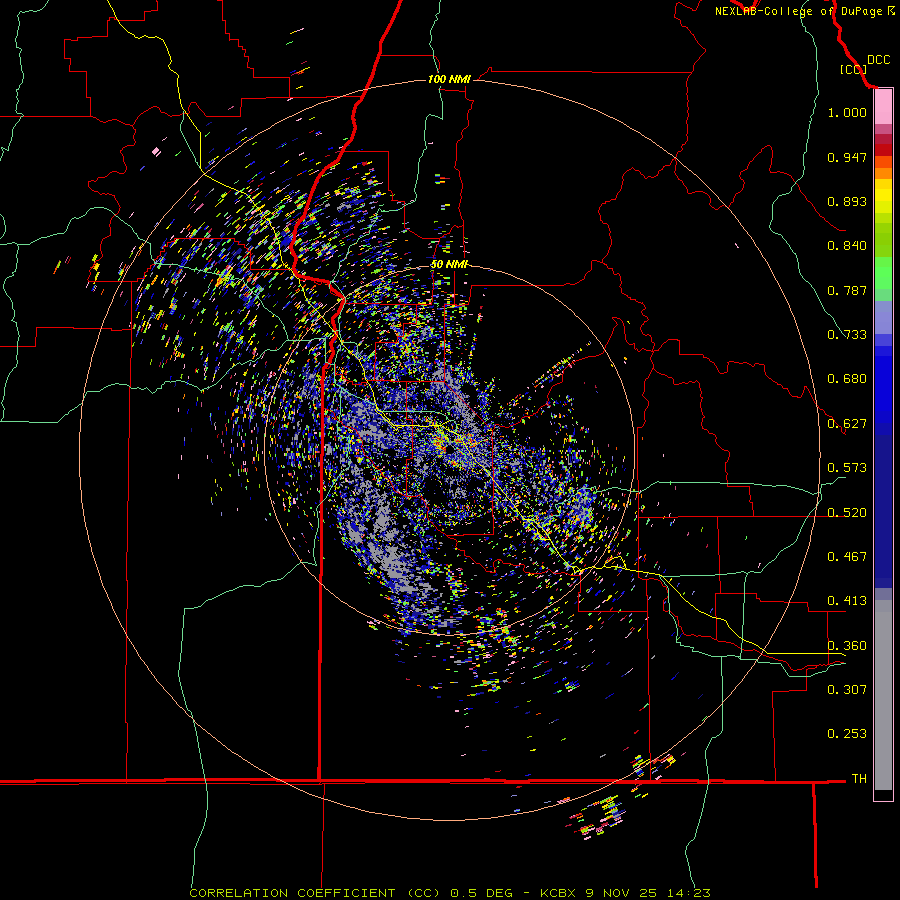Screen dimensions: 900x900
Task: Click the 50 NMI range ring label
Action: [449, 264]
